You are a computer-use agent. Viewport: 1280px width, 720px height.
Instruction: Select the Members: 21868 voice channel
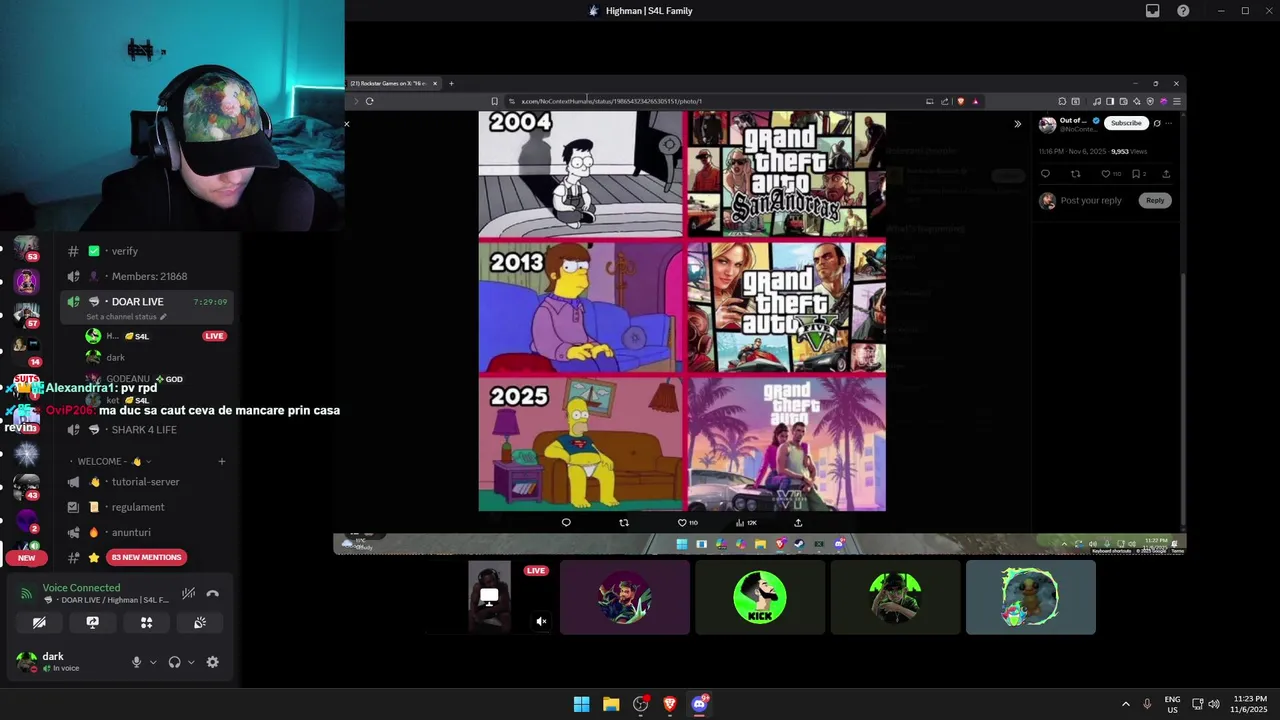click(x=147, y=276)
